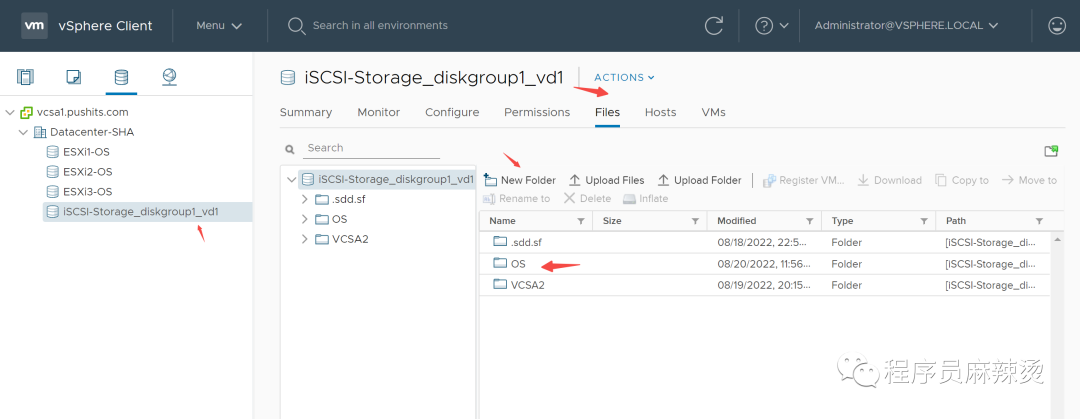Filter the Name column
This screenshot has width=1080, height=419.
[x=581, y=221]
